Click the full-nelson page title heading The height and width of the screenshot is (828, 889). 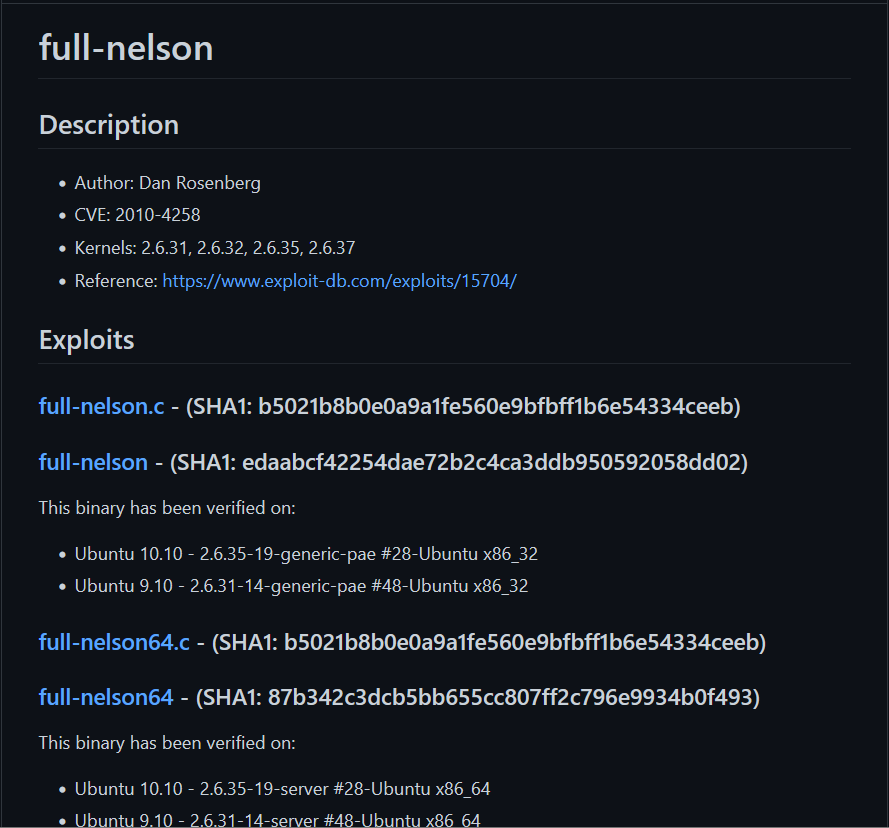(126, 48)
